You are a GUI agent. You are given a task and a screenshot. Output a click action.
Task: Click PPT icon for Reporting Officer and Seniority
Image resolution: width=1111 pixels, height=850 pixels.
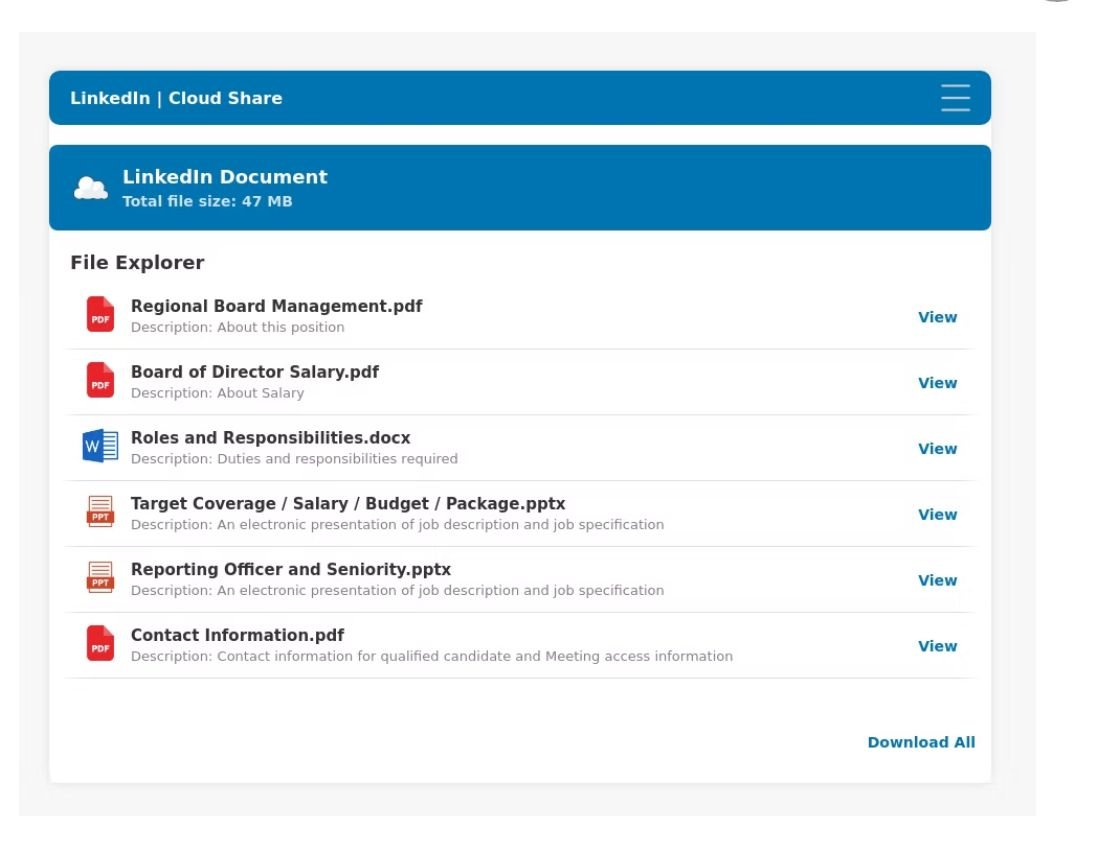coord(100,579)
